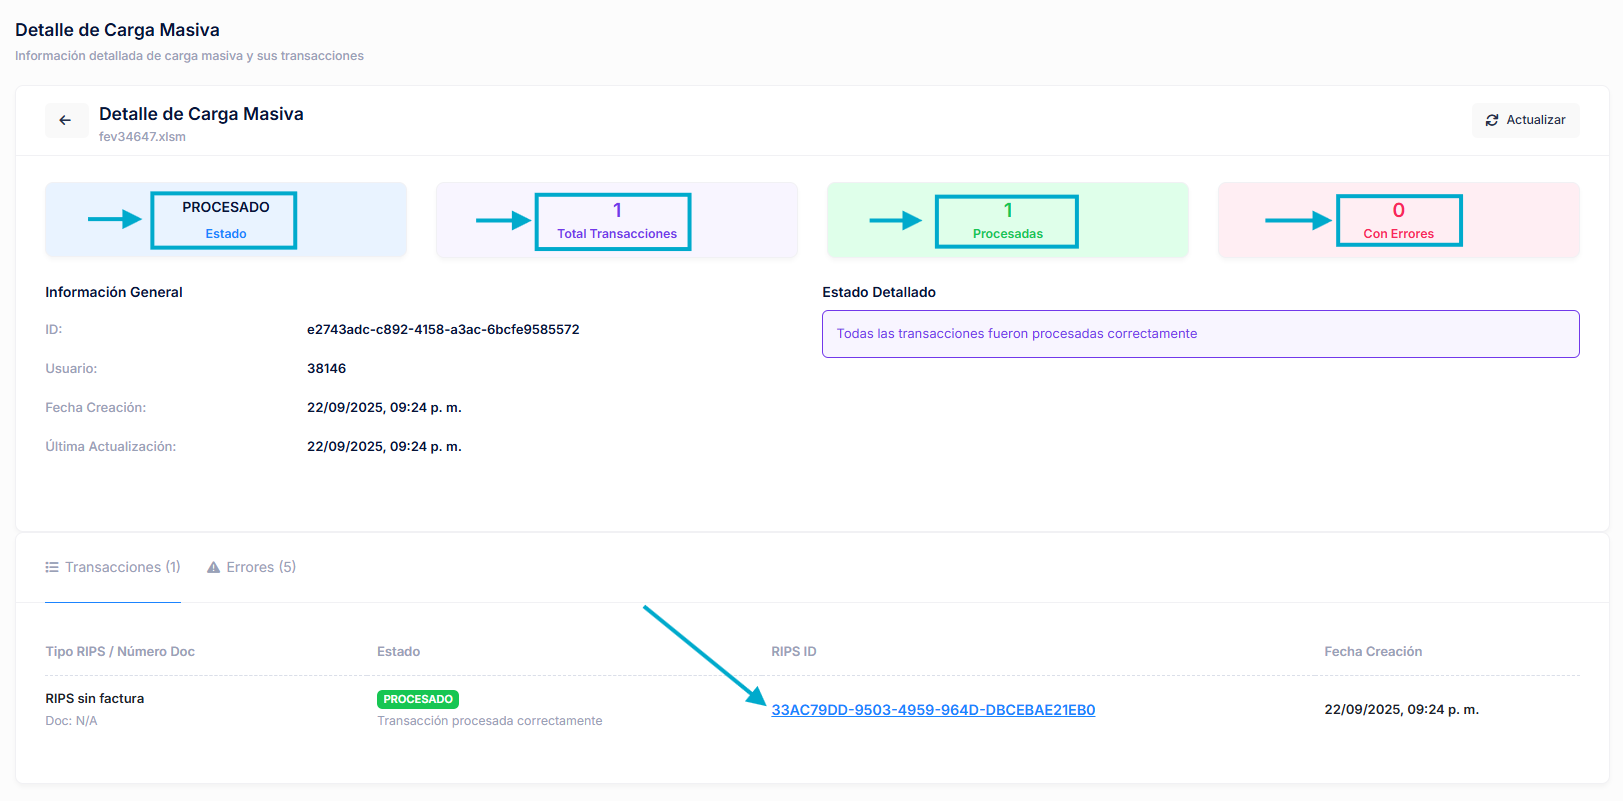Viewport: 1623px width, 801px height.
Task: Click the Usuario value 38146
Action: coord(326,368)
